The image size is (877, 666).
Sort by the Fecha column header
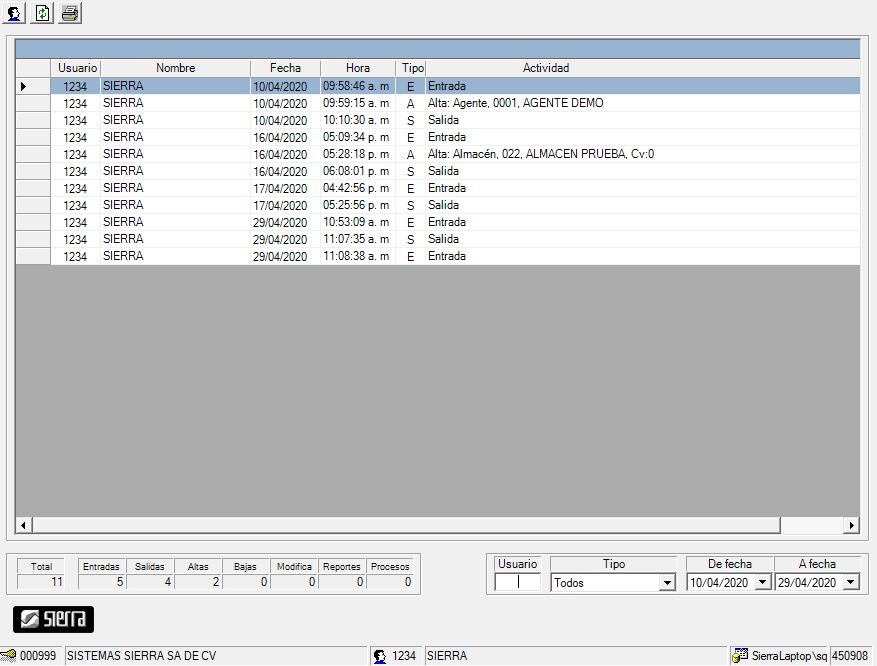point(285,68)
